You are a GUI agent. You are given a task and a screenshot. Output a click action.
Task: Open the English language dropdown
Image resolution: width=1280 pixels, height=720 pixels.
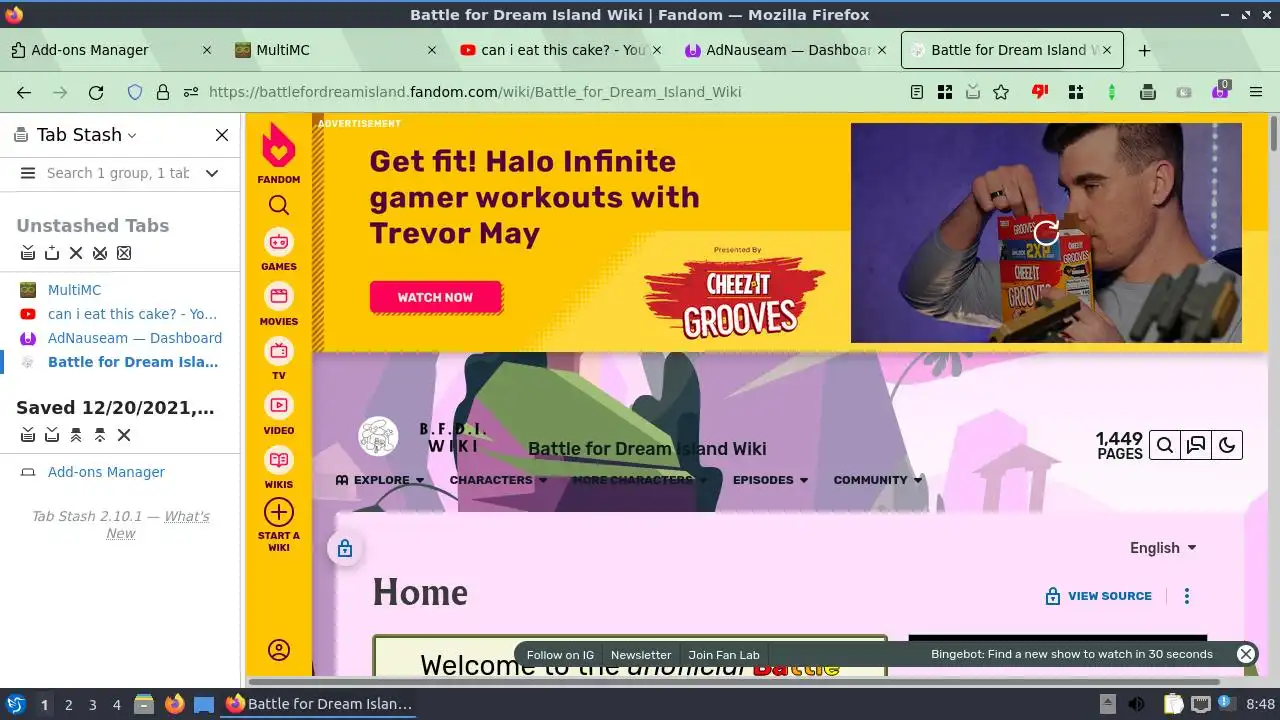[1163, 548]
